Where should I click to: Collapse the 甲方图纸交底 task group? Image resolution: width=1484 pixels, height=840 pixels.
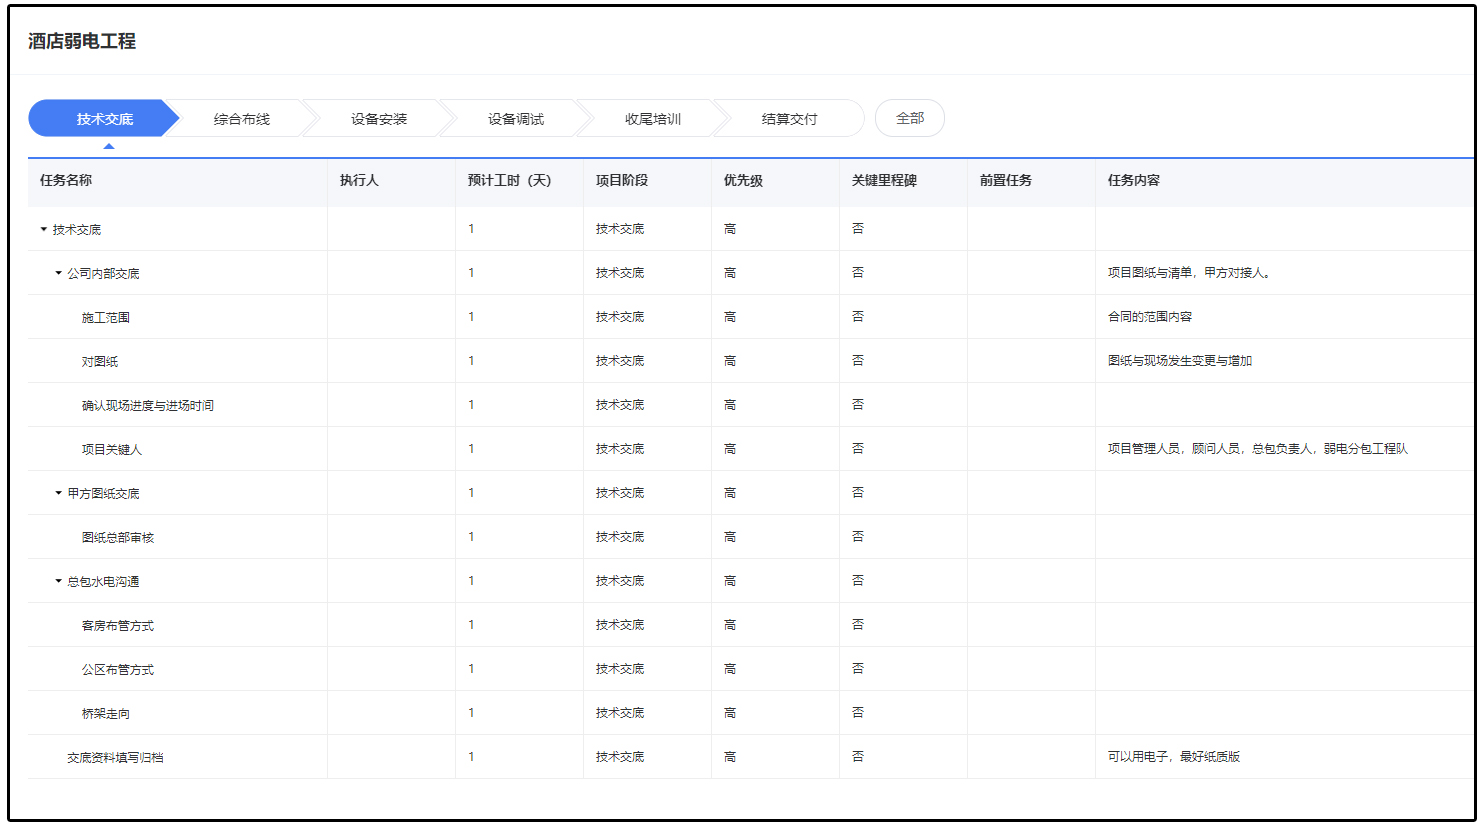58,494
